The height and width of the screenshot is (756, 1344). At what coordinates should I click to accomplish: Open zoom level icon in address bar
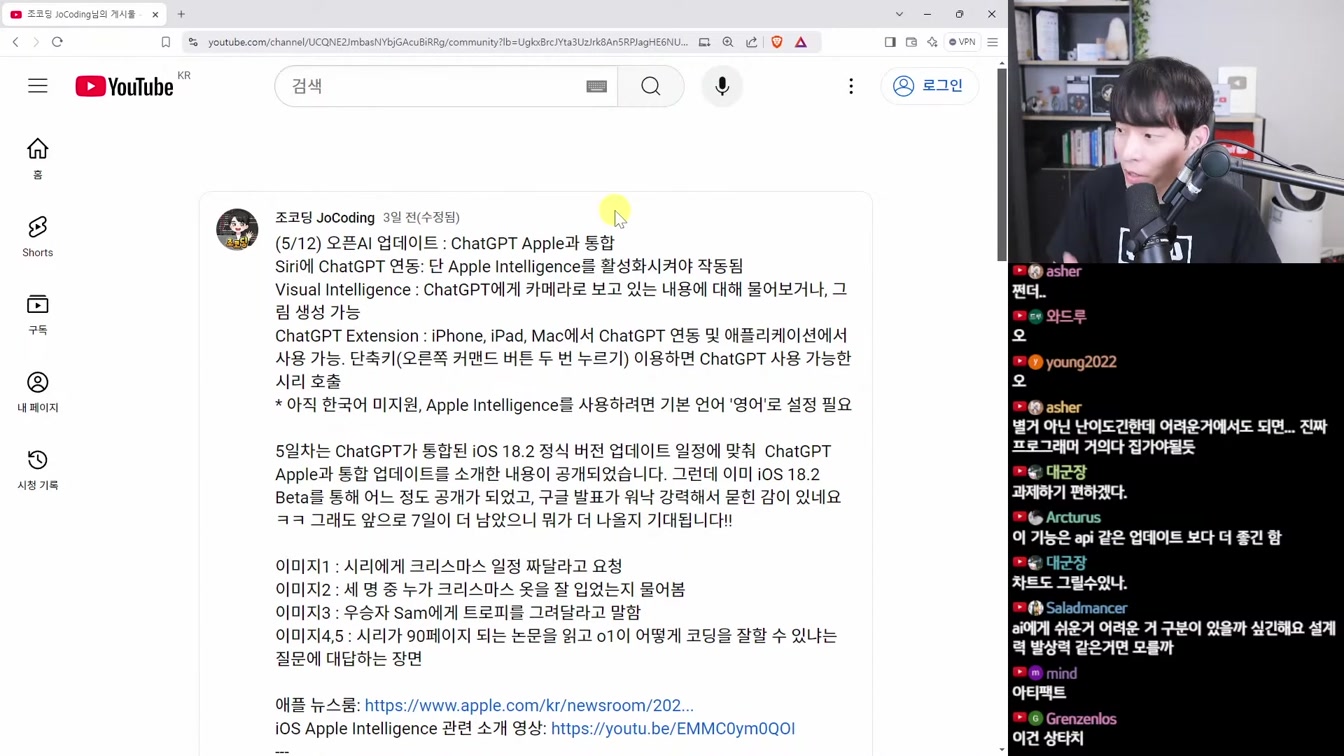click(x=728, y=42)
